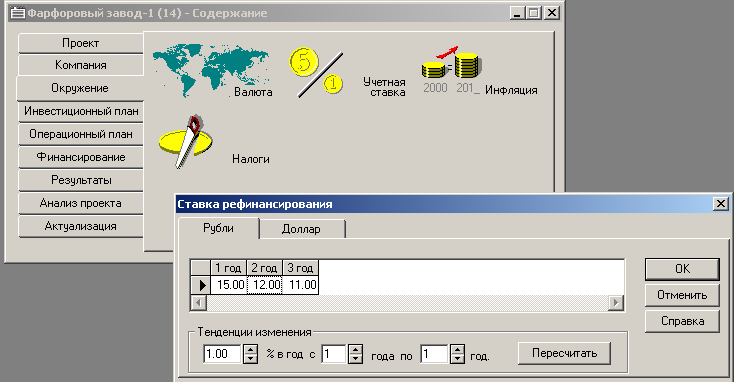Open the Валюта world map icon
Image resolution: width=734 pixels, height=382 pixels.
tap(211, 70)
